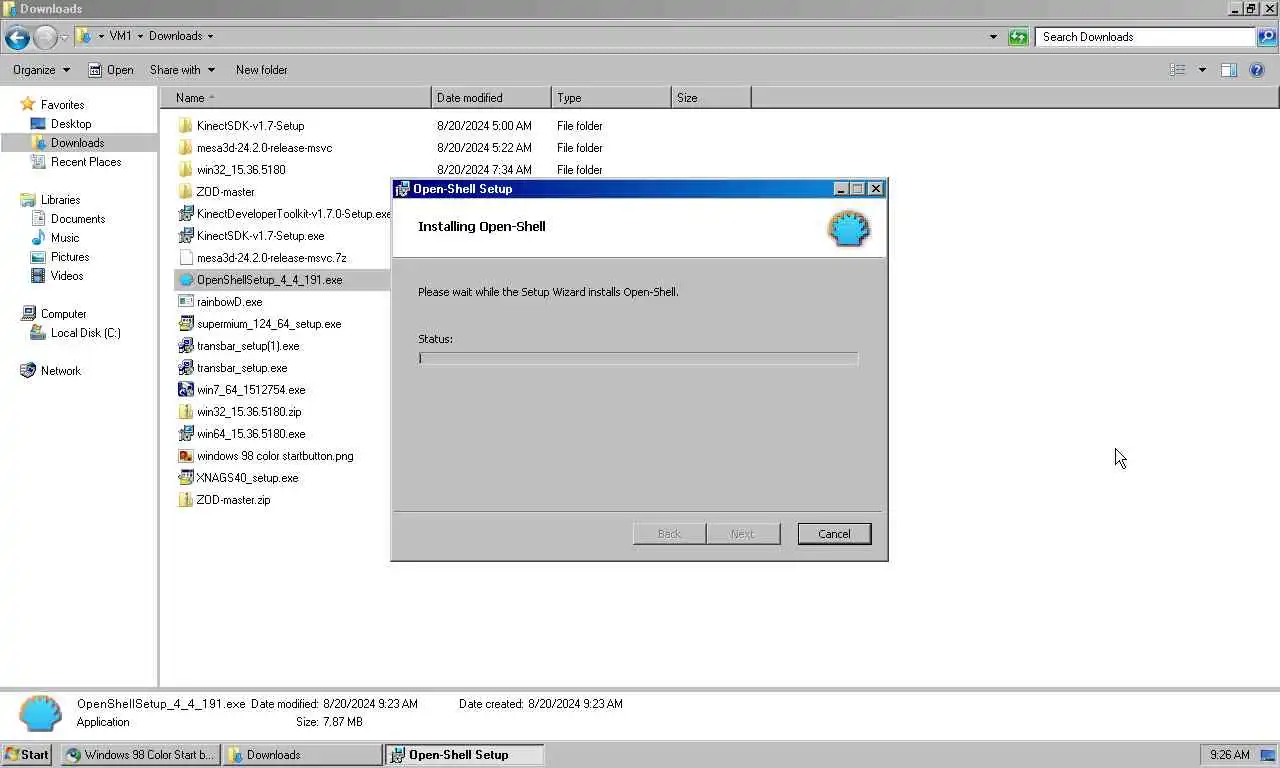Click the change view icon
This screenshot has height=768, width=1280.
click(x=1178, y=70)
